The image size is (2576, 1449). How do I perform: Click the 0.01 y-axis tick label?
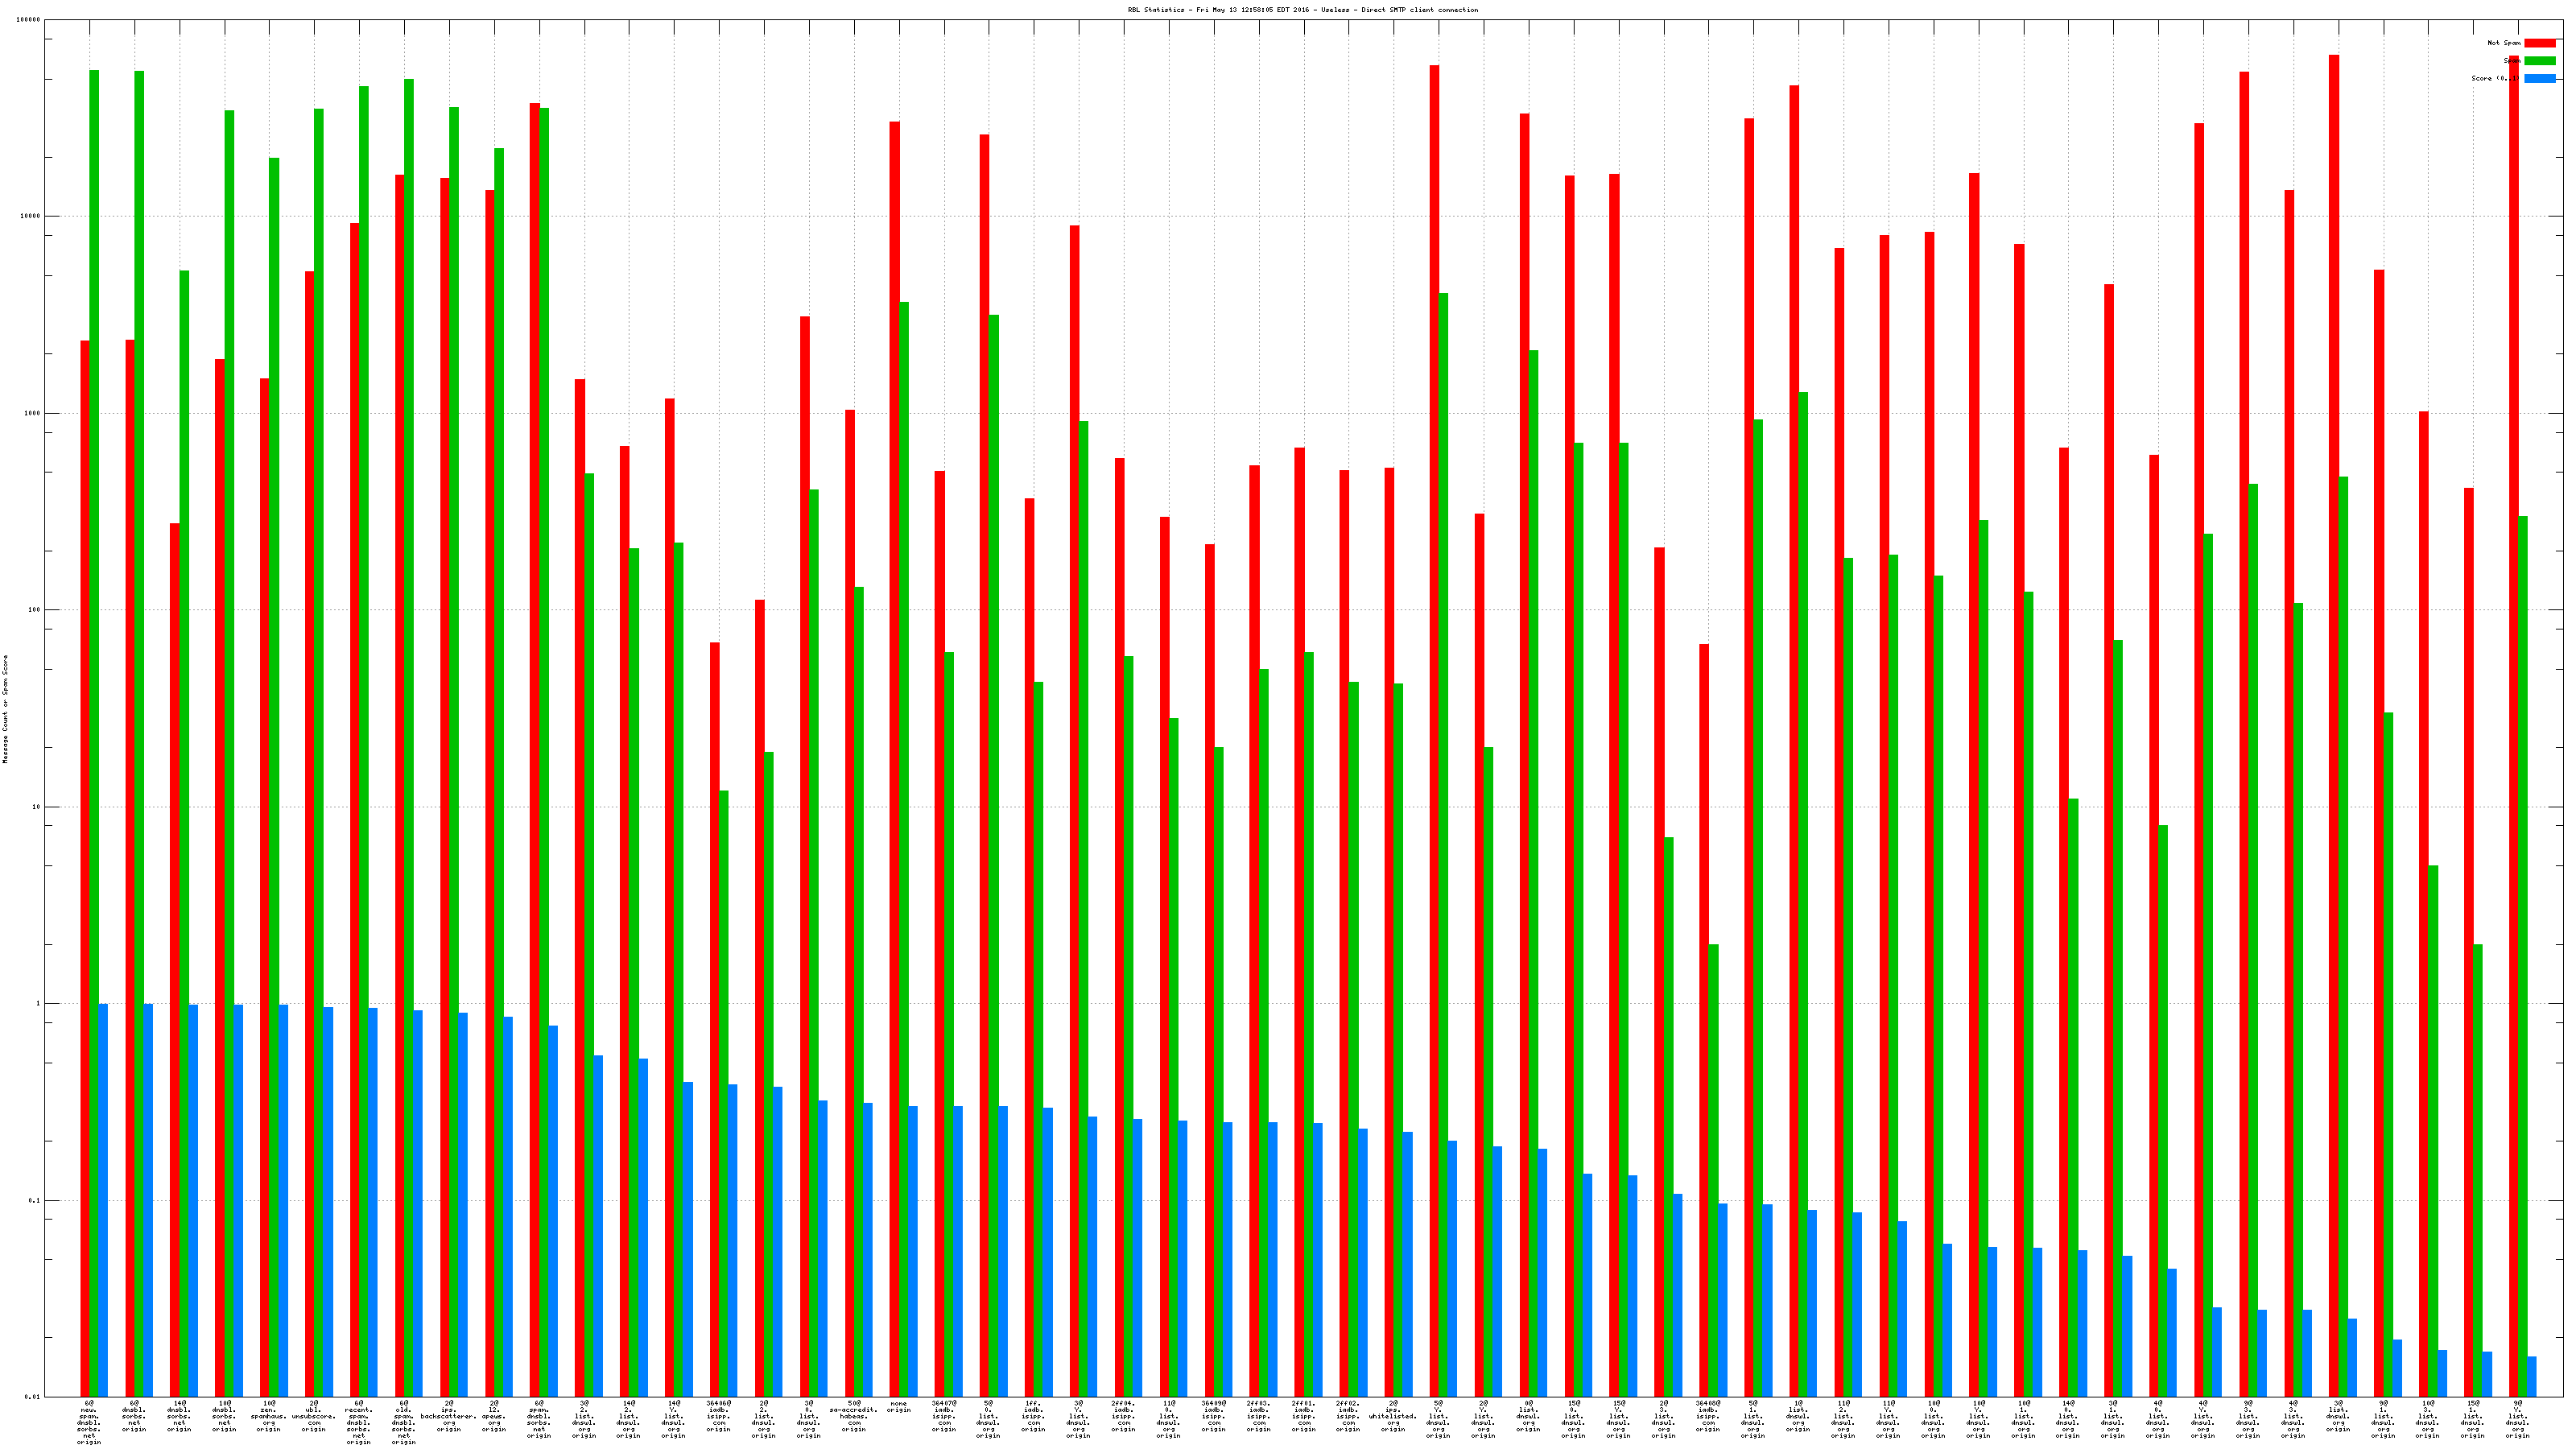coord(33,1397)
